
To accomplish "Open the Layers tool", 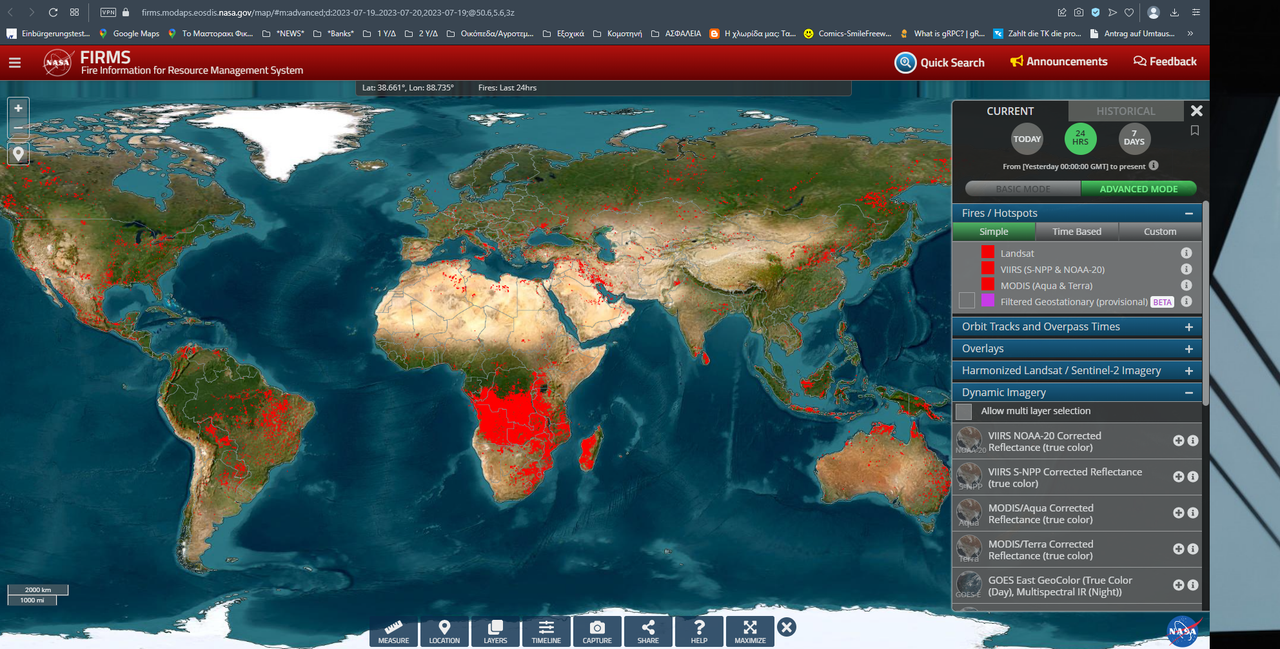I will [495, 631].
